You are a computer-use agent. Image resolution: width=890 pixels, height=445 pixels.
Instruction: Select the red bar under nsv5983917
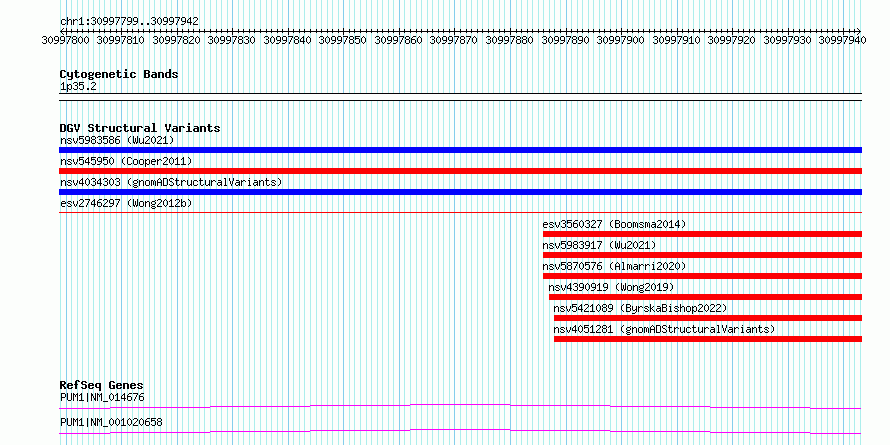[x=702, y=255]
